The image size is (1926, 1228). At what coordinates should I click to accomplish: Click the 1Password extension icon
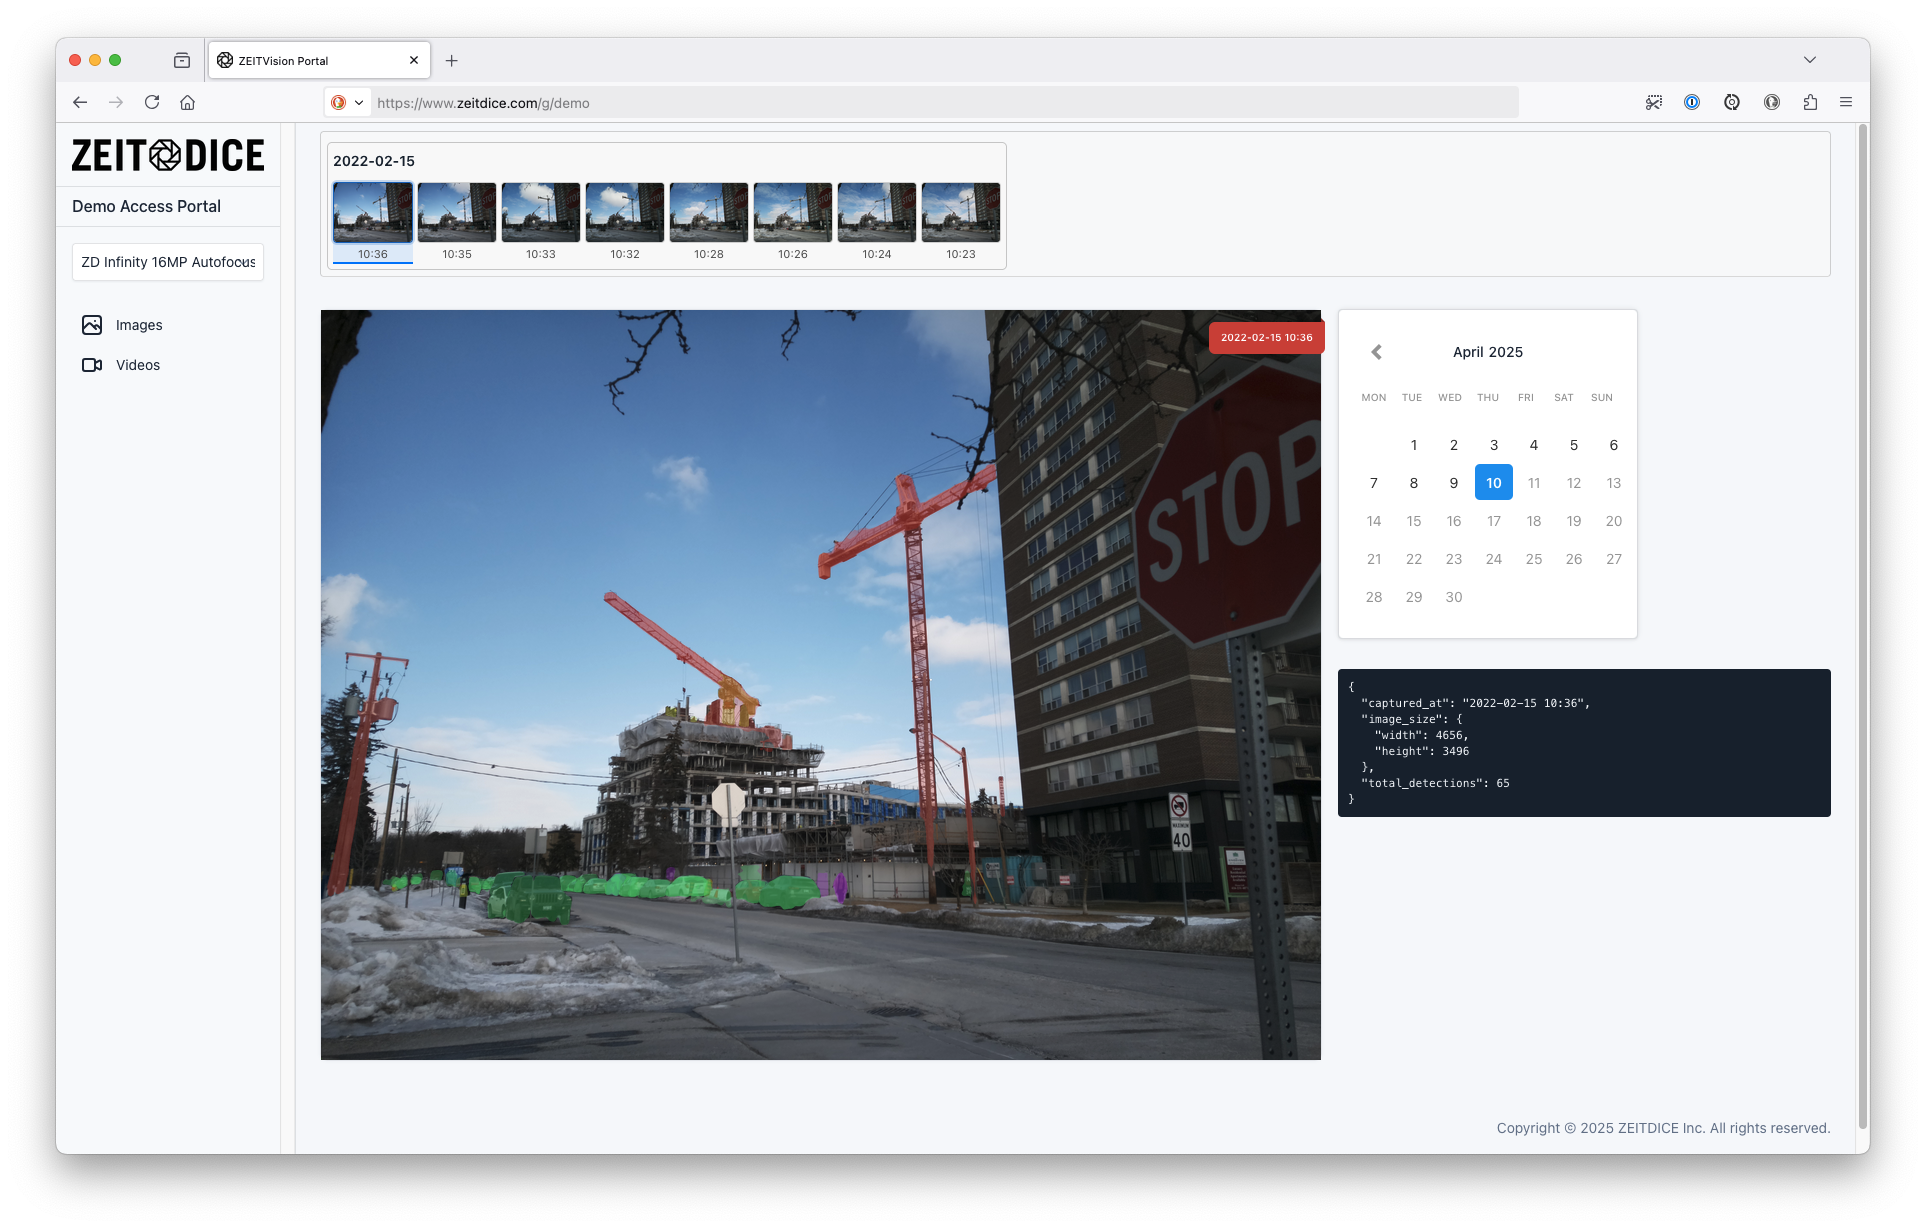(x=1692, y=102)
